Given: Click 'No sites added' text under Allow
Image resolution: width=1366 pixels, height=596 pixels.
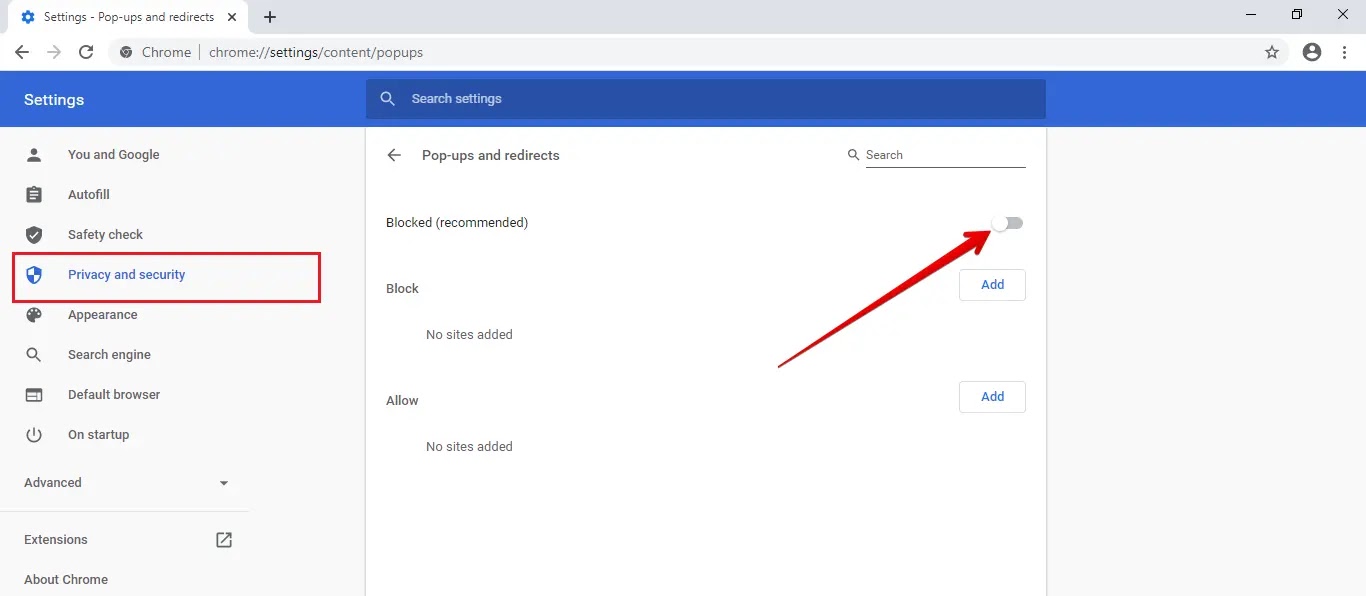Looking at the screenshot, I should 469,447.
